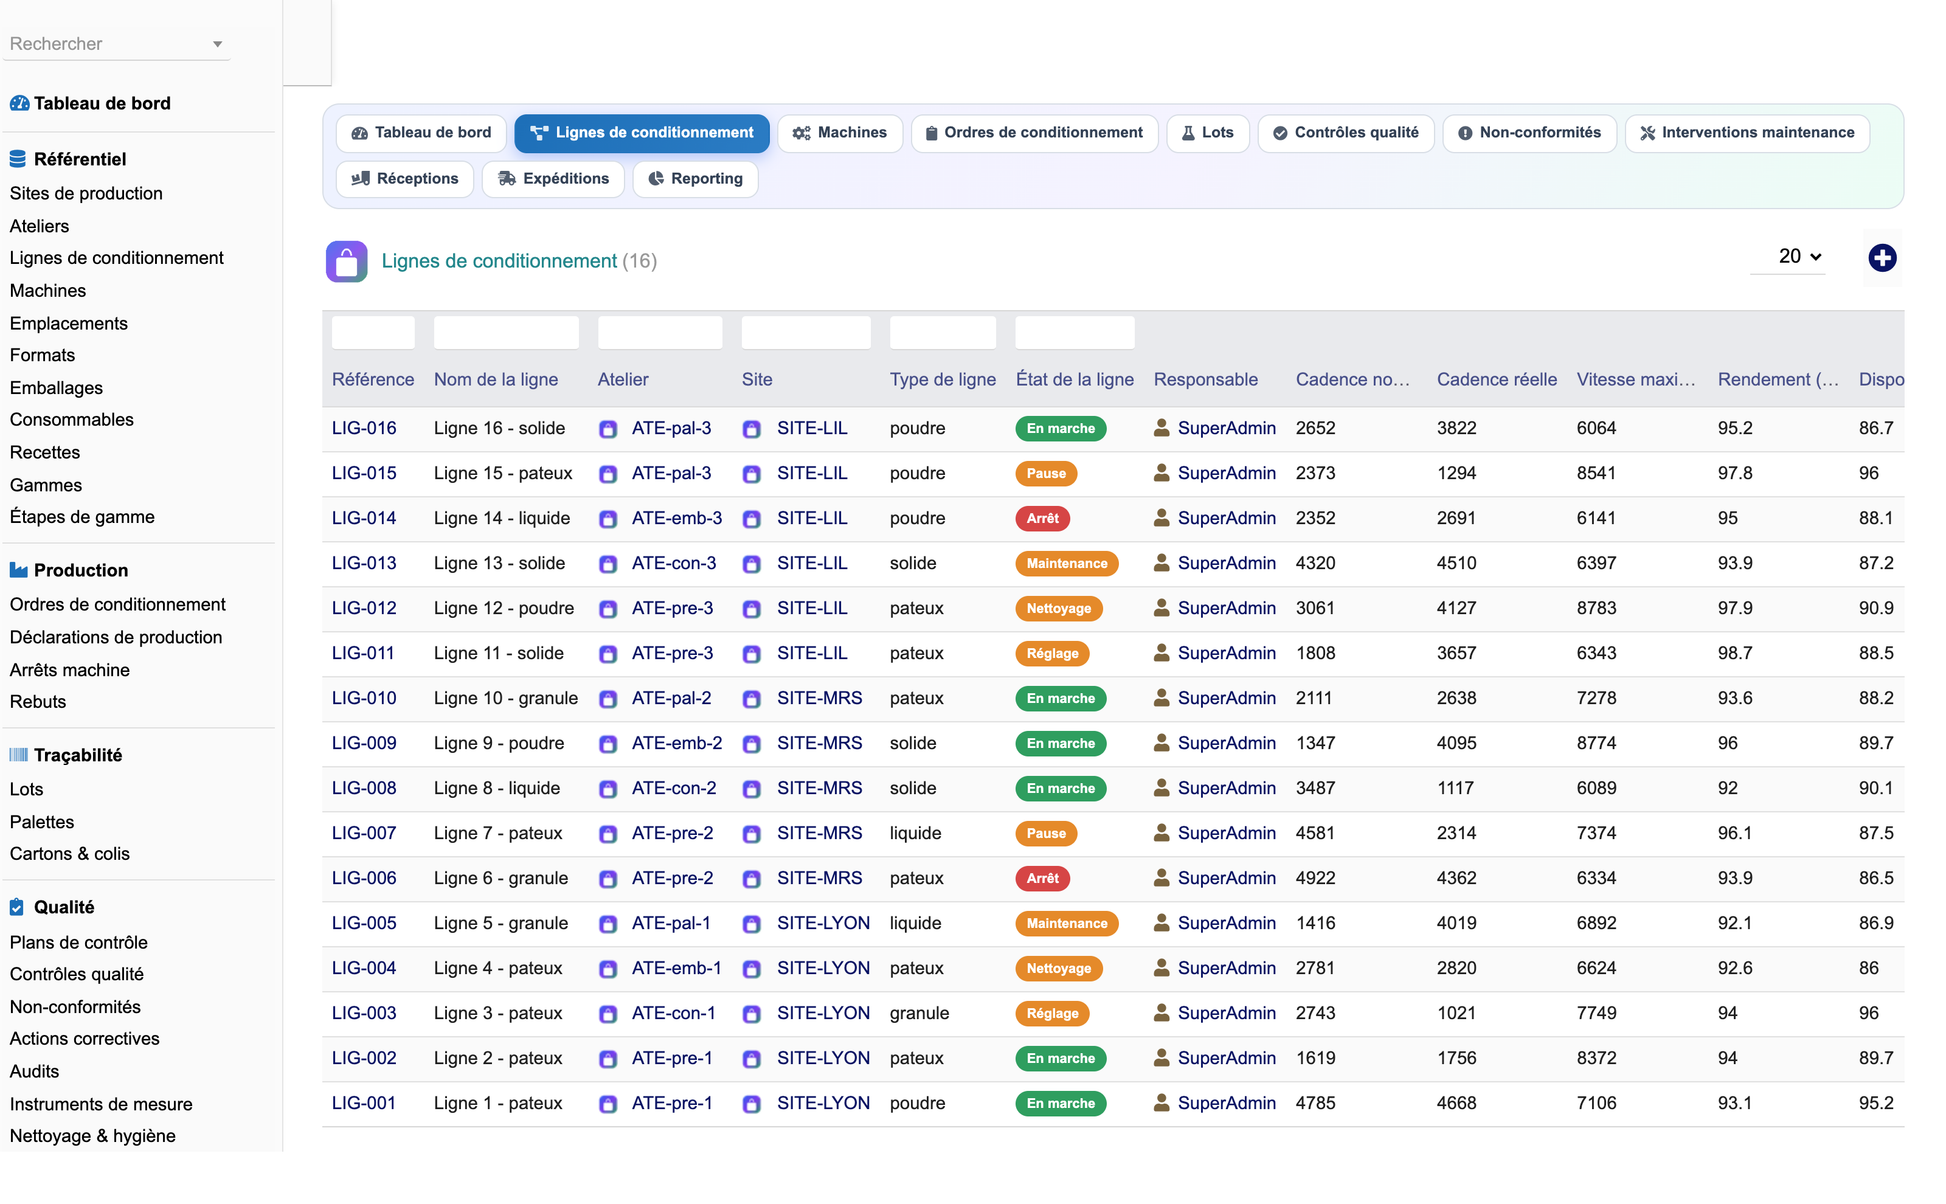Click the Nettoyage badge in LIG-004 row
1946x1204 pixels.
click(1059, 969)
